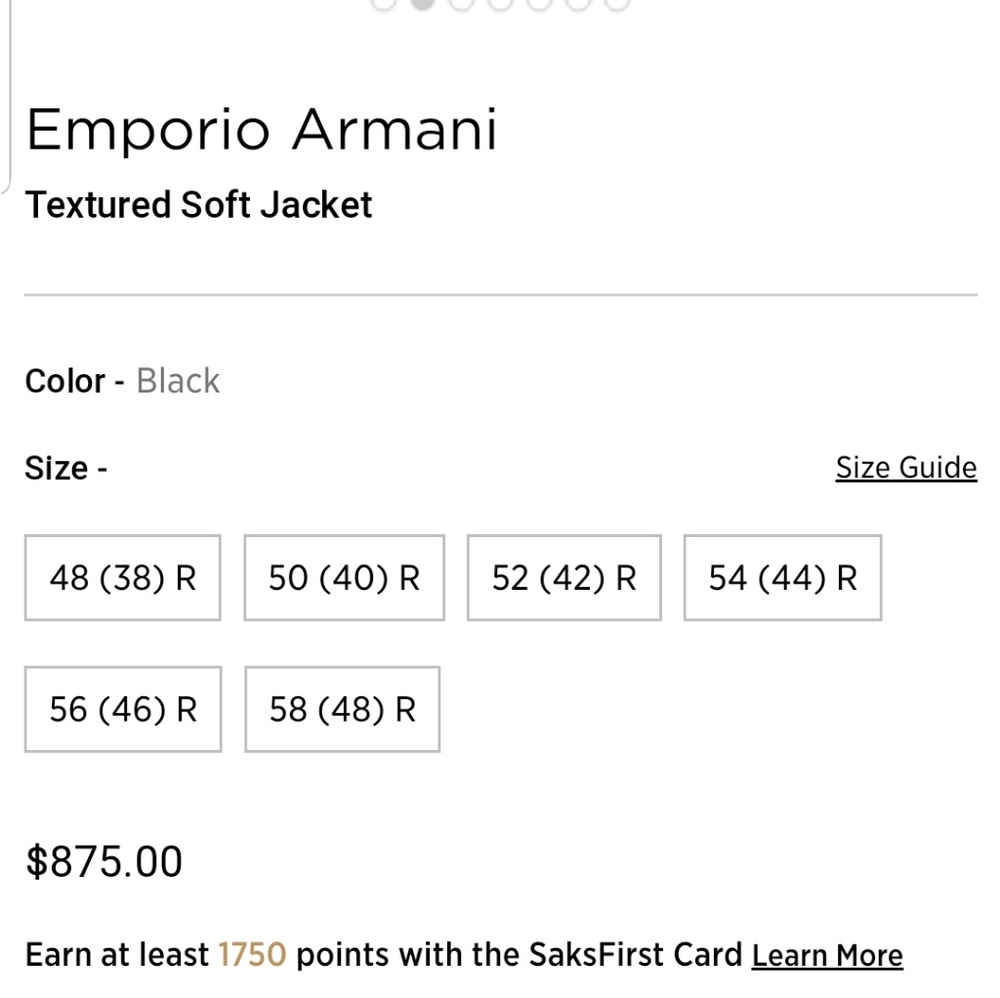Image resolution: width=1000 pixels, height=998 pixels.
Task: Select size 58 (48) R
Action: 341,710
